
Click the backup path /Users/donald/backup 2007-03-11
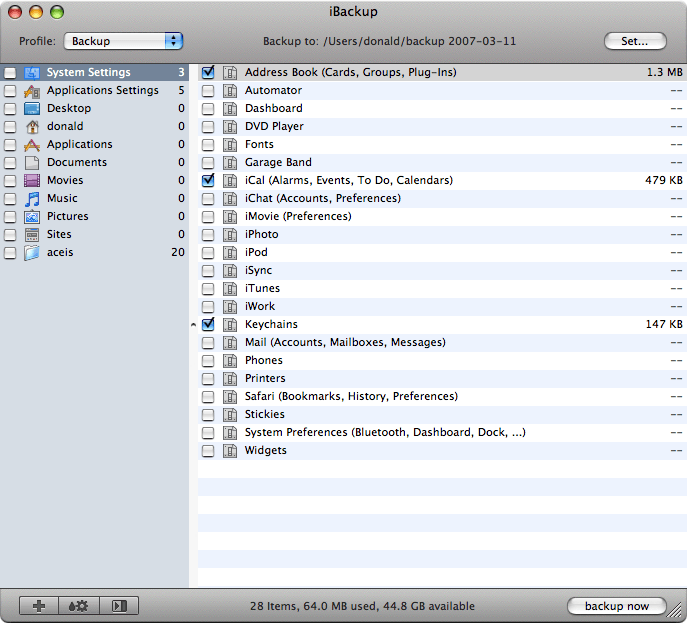click(x=420, y=41)
